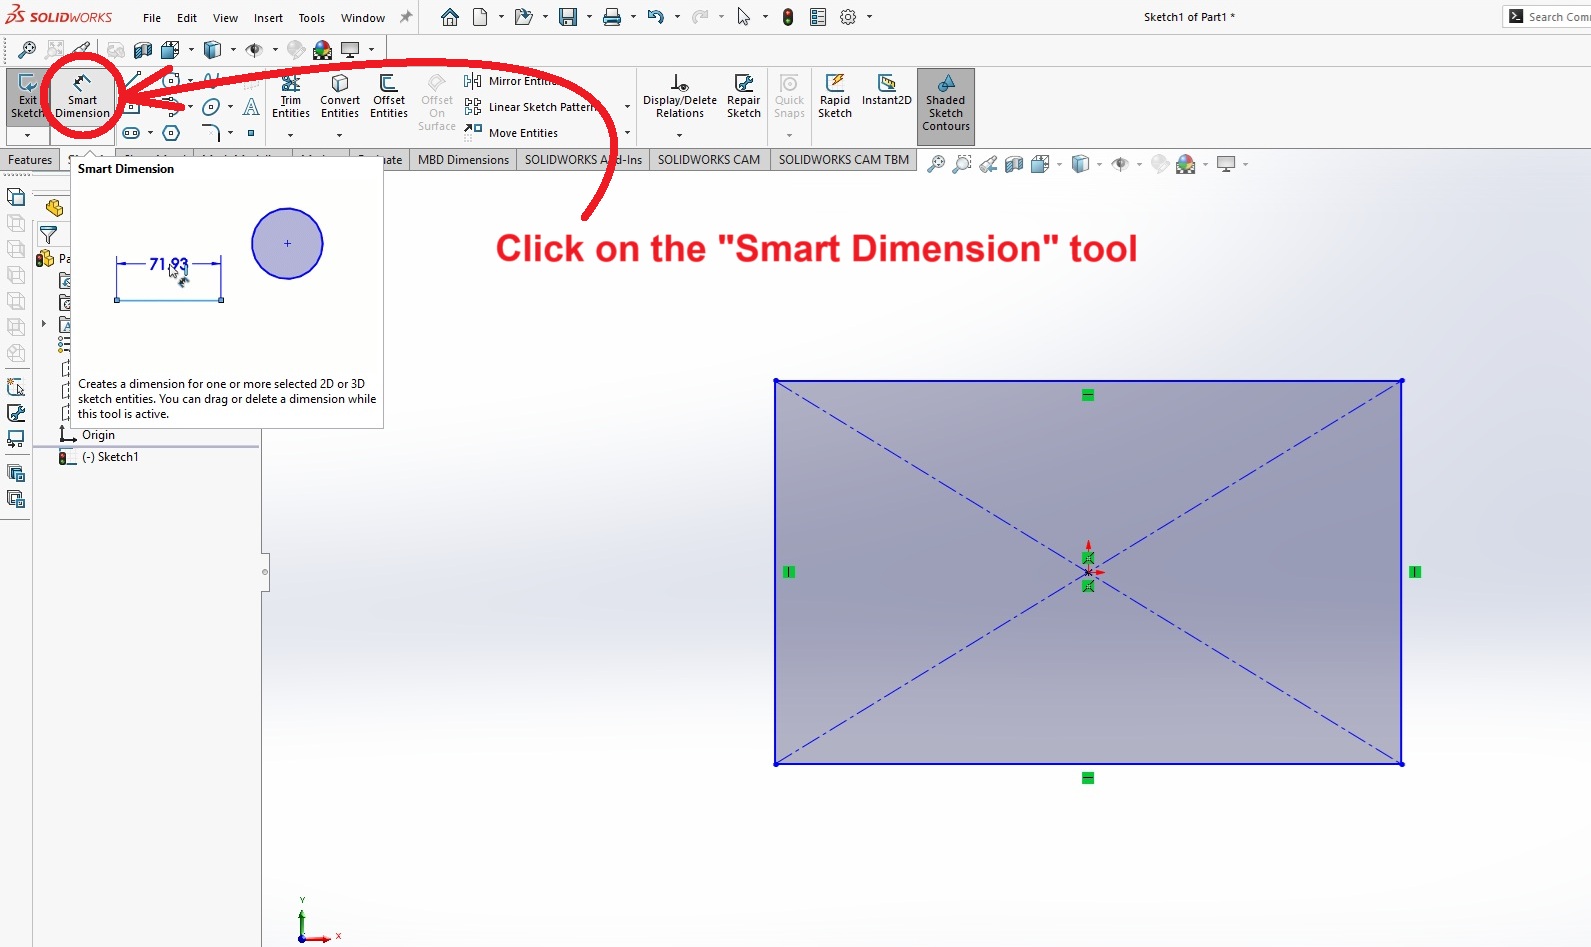Select the Move Entities tool
1591x947 pixels.
522,133
